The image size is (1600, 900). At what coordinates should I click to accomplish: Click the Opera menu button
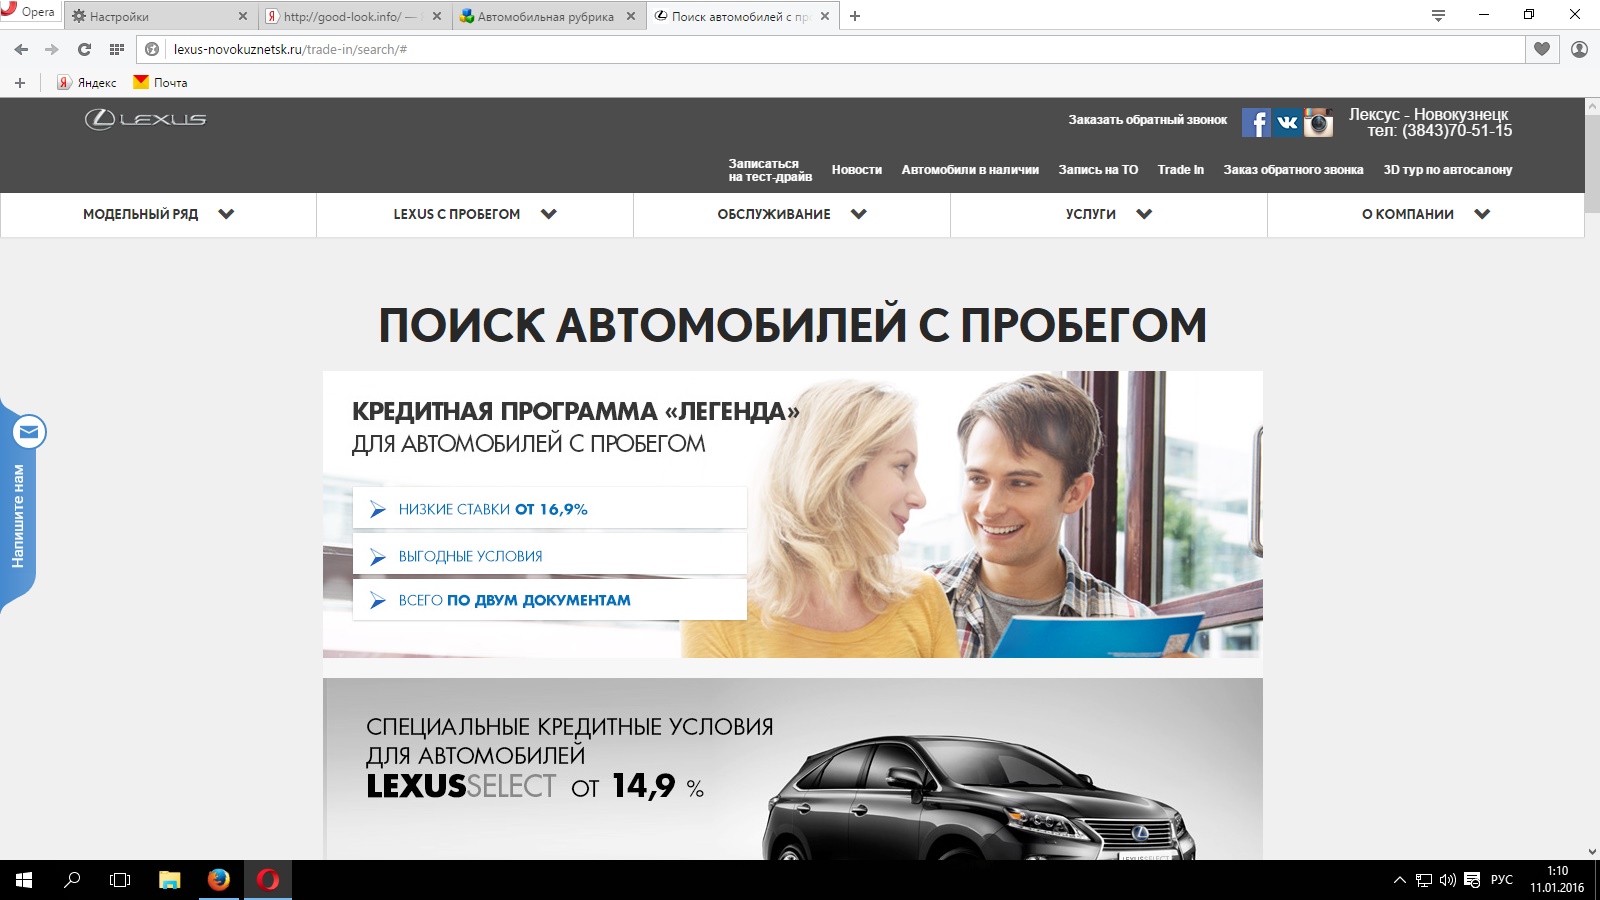(x=29, y=13)
